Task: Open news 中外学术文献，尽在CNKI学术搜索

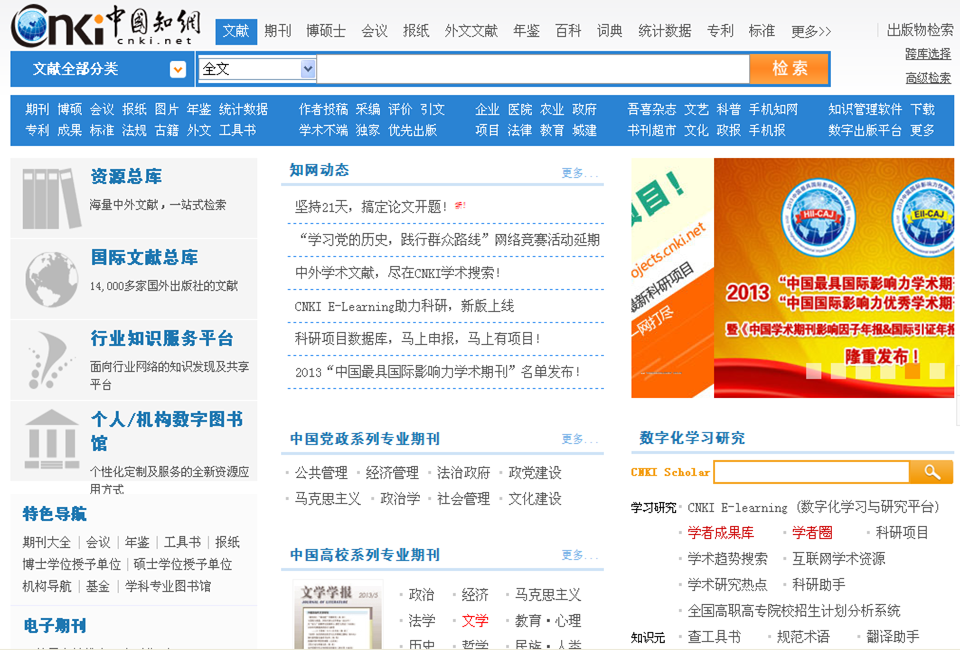Action: click(398, 273)
